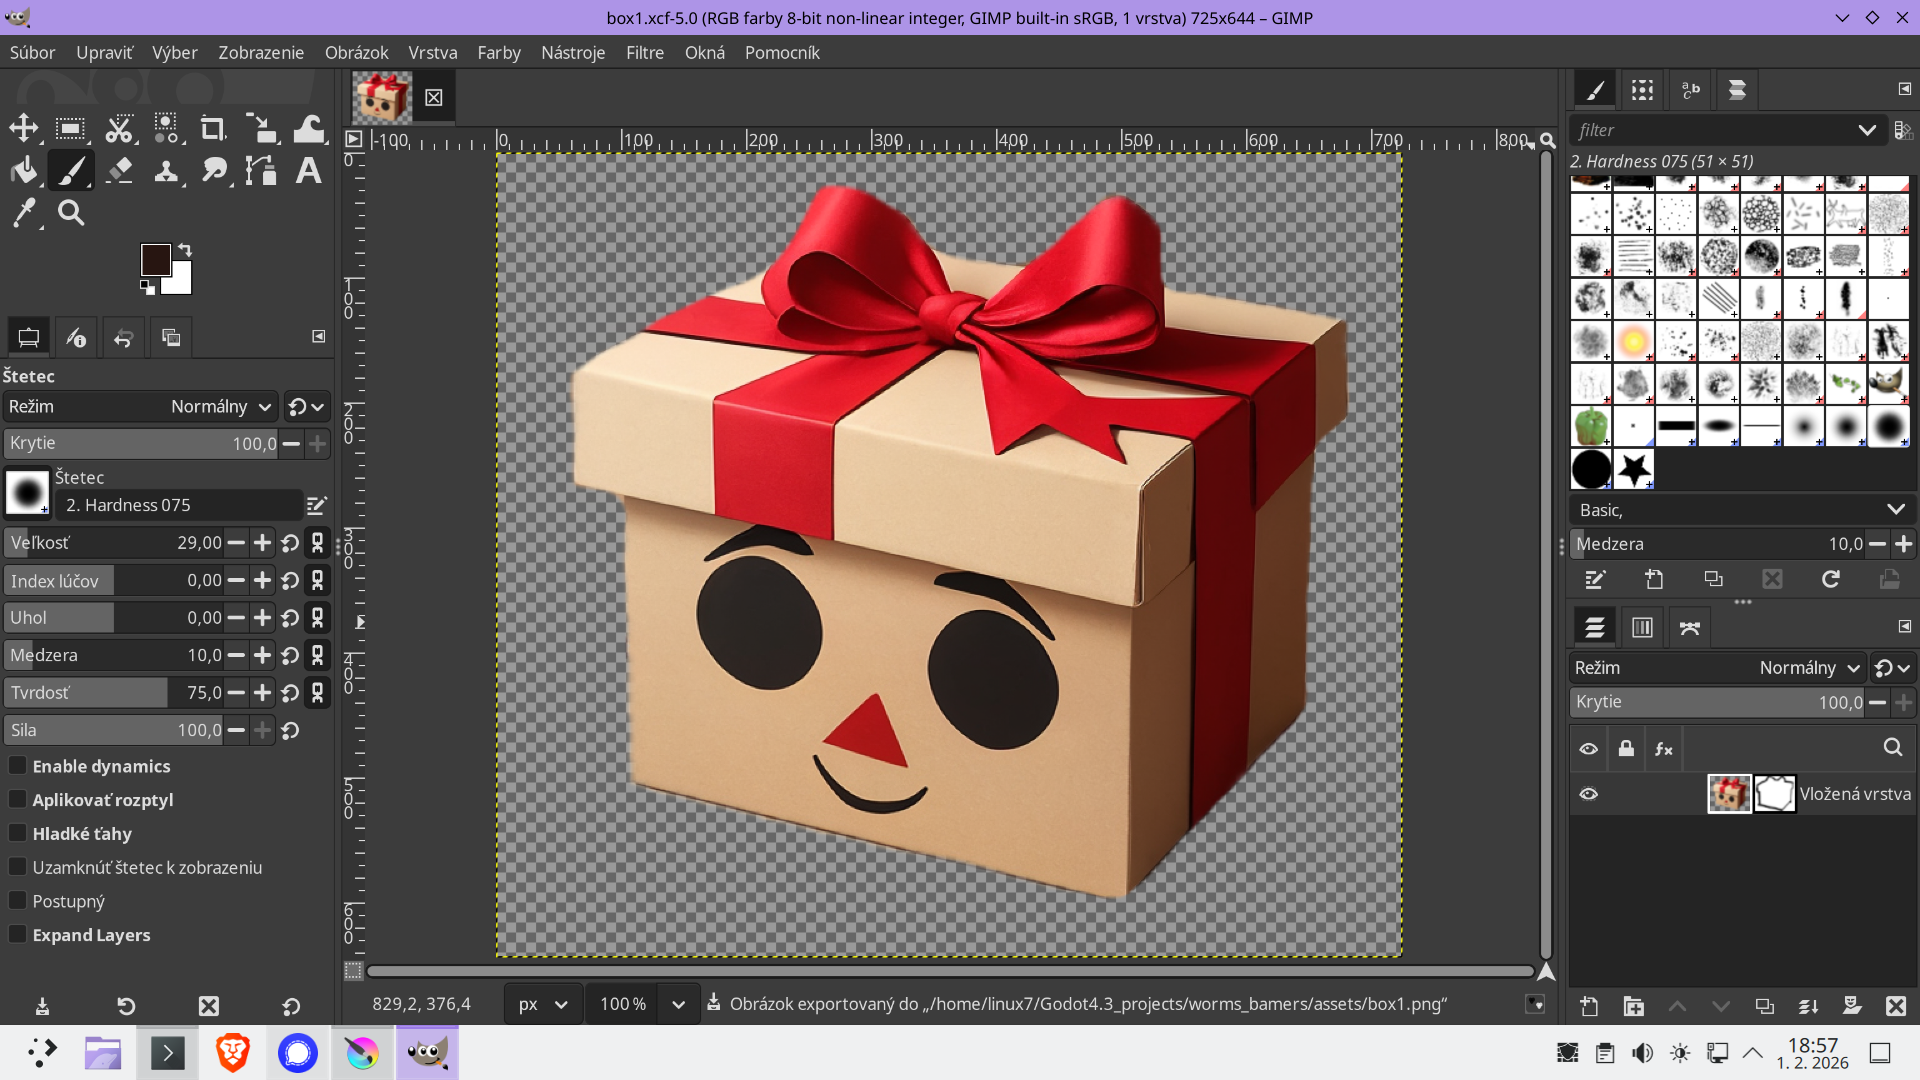The width and height of the screenshot is (1920, 1080).
Task: Open the Vrstva menu
Action: tap(432, 52)
